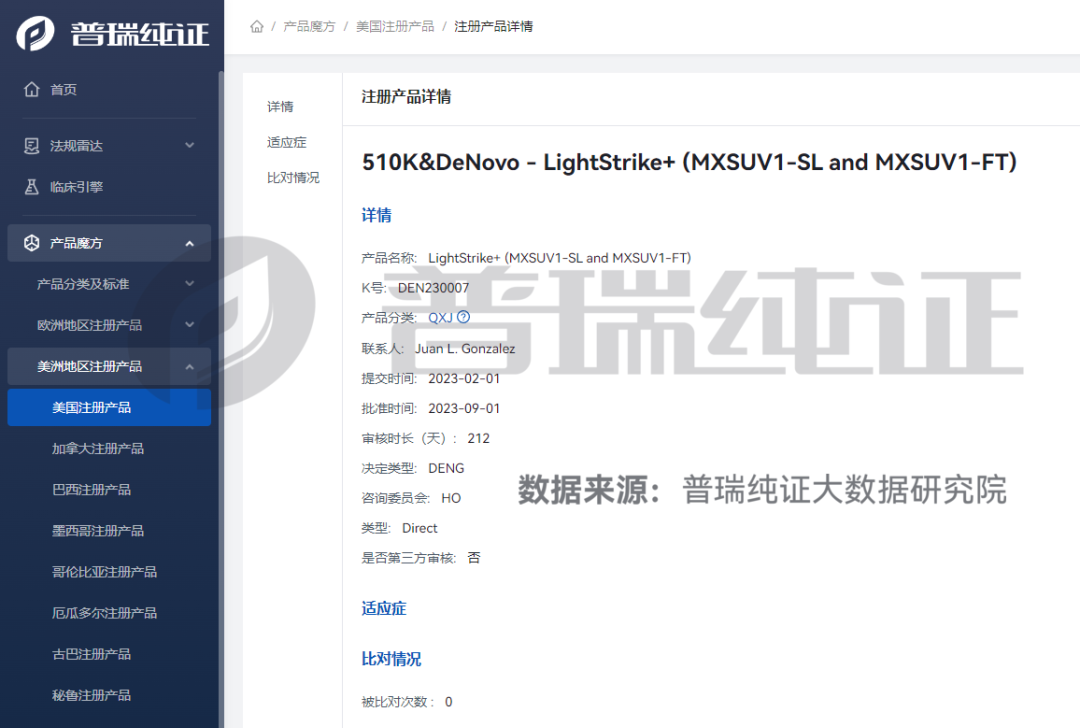Screen dimensions: 1080x728
Task: Go to 产品魔方 breadcrumb link
Action: click(309, 26)
